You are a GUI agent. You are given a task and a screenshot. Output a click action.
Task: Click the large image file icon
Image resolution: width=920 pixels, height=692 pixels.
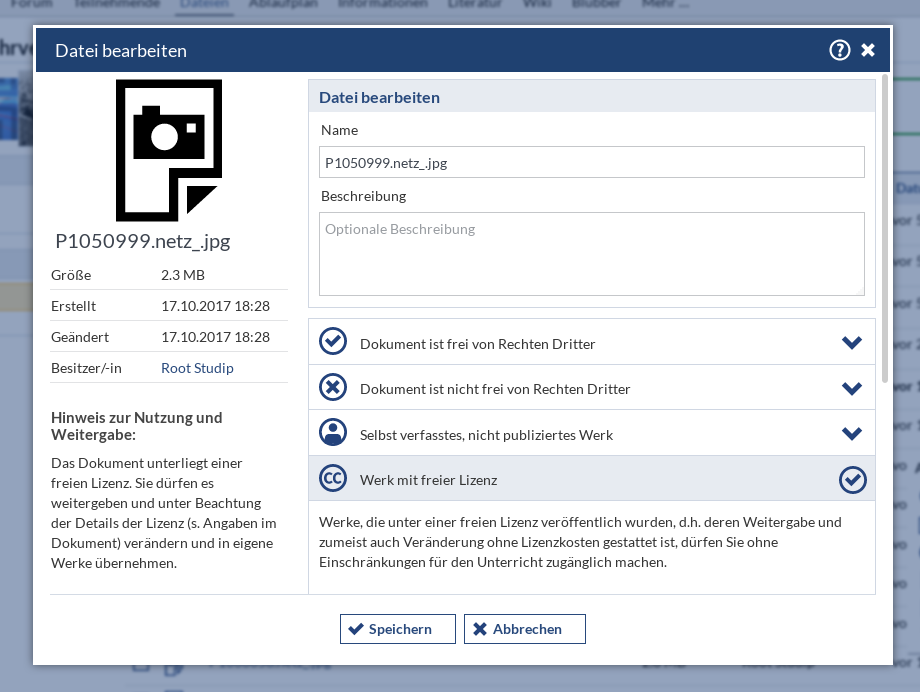click(x=168, y=150)
